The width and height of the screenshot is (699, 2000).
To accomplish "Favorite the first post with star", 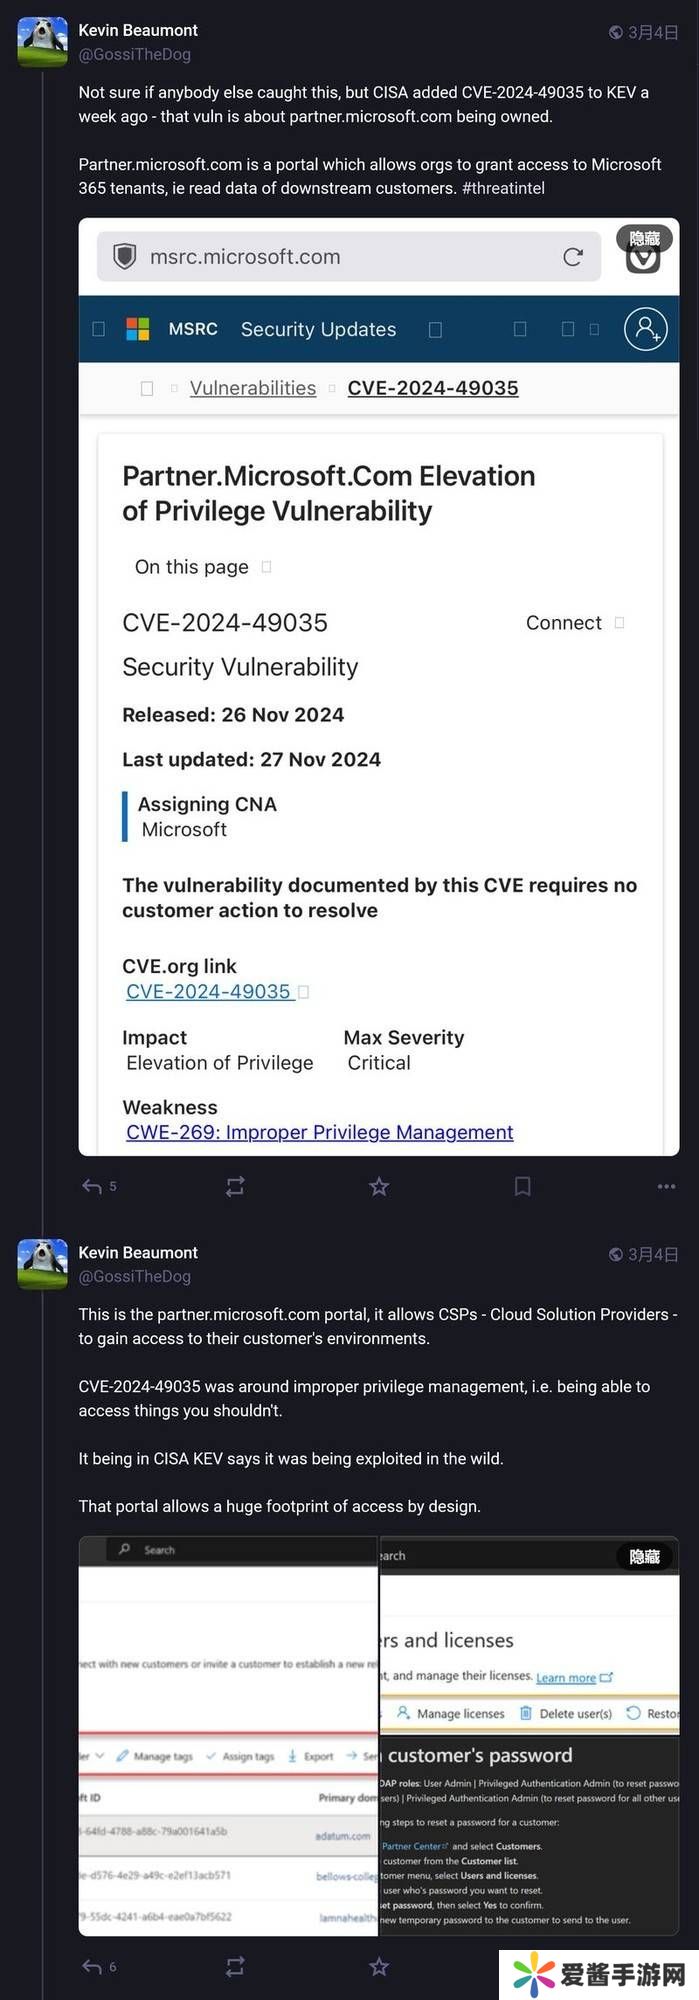I will point(379,1186).
